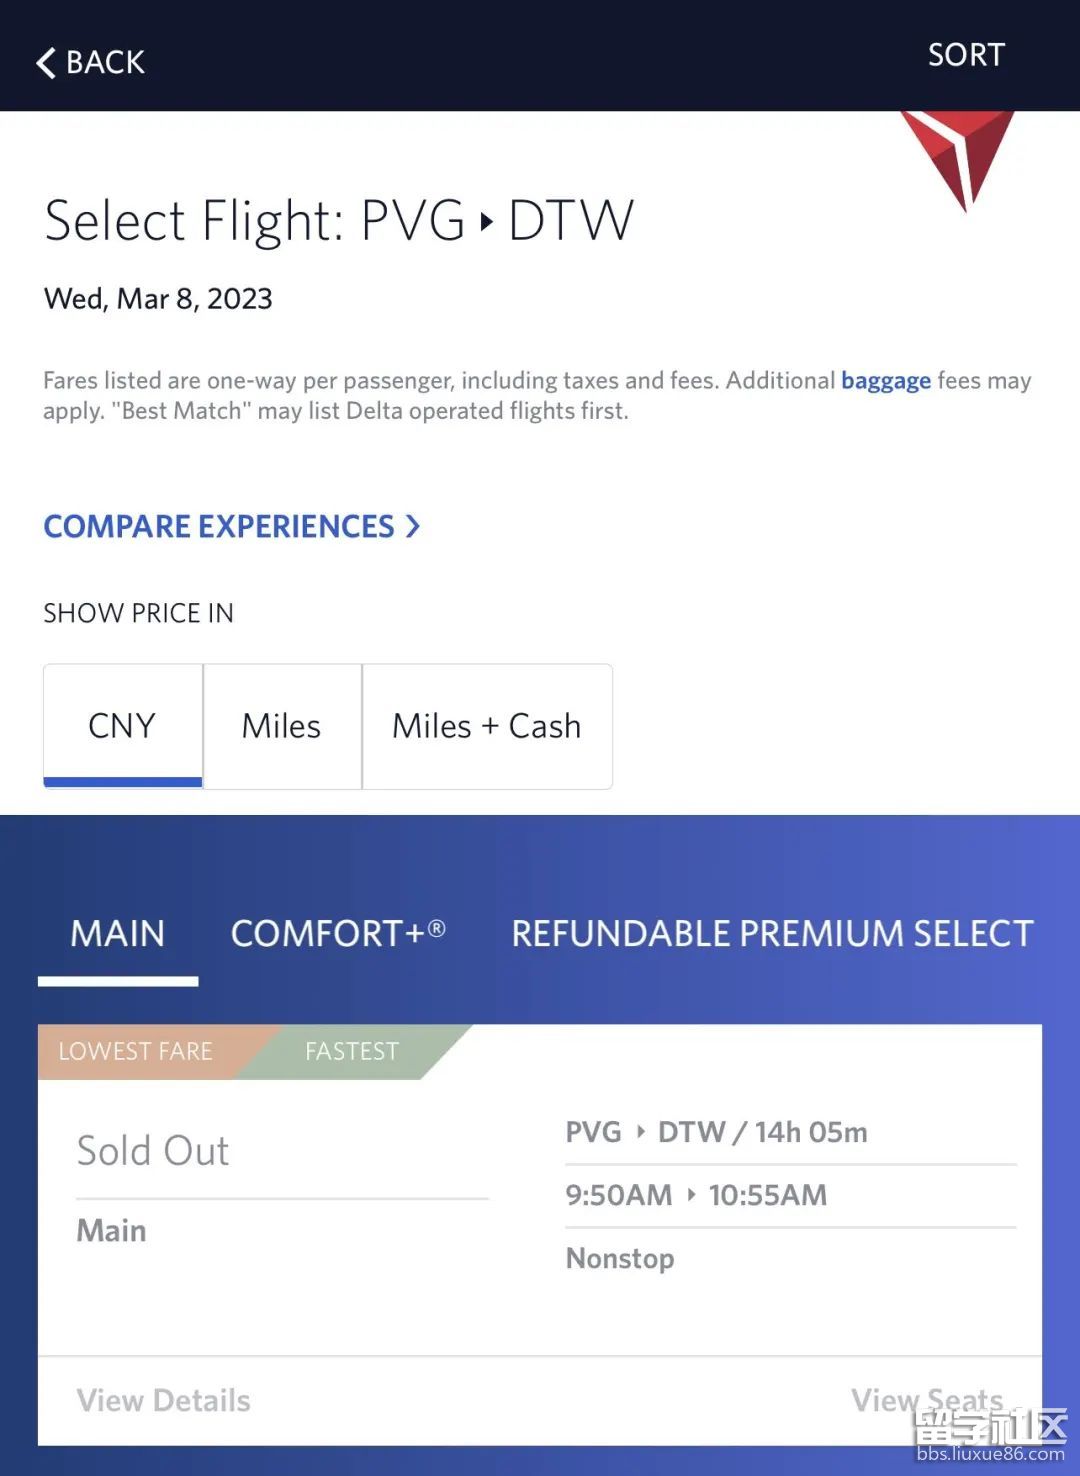The height and width of the screenshot is (1476, 1080).
Task: Click the red Delta logo
Action: 958,155
